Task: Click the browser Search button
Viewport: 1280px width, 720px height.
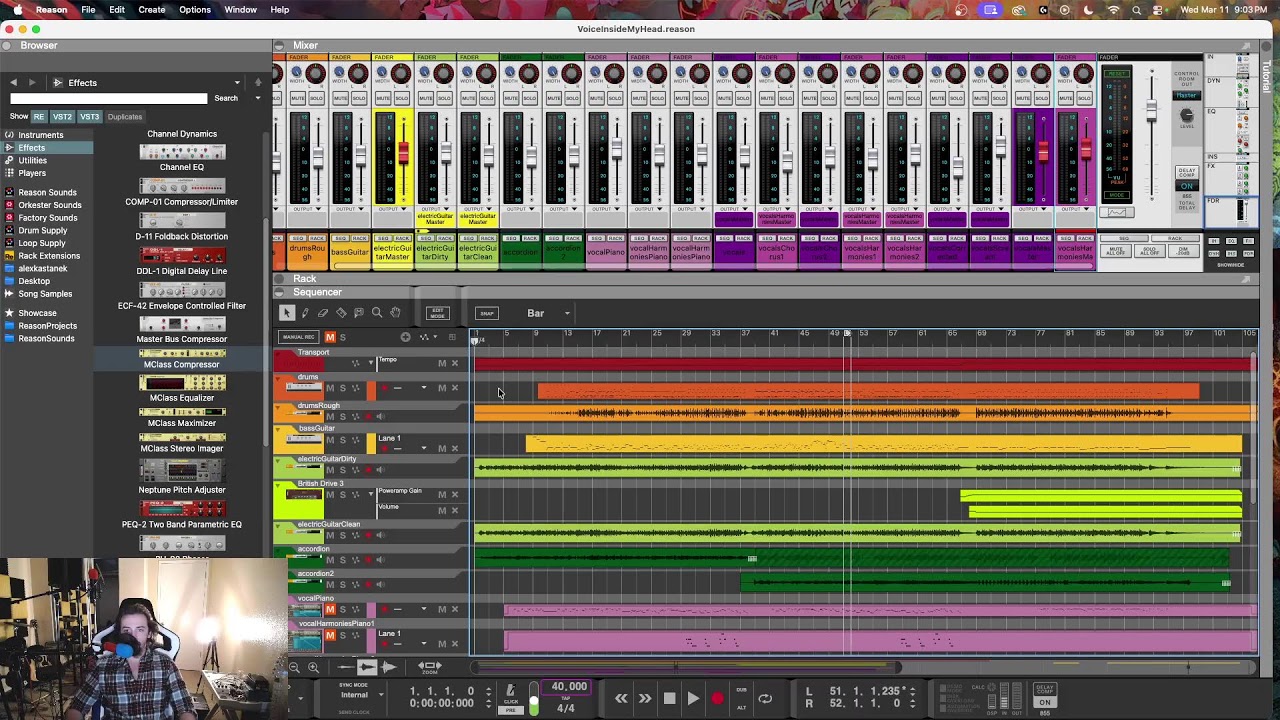Action: pos(226,98)
